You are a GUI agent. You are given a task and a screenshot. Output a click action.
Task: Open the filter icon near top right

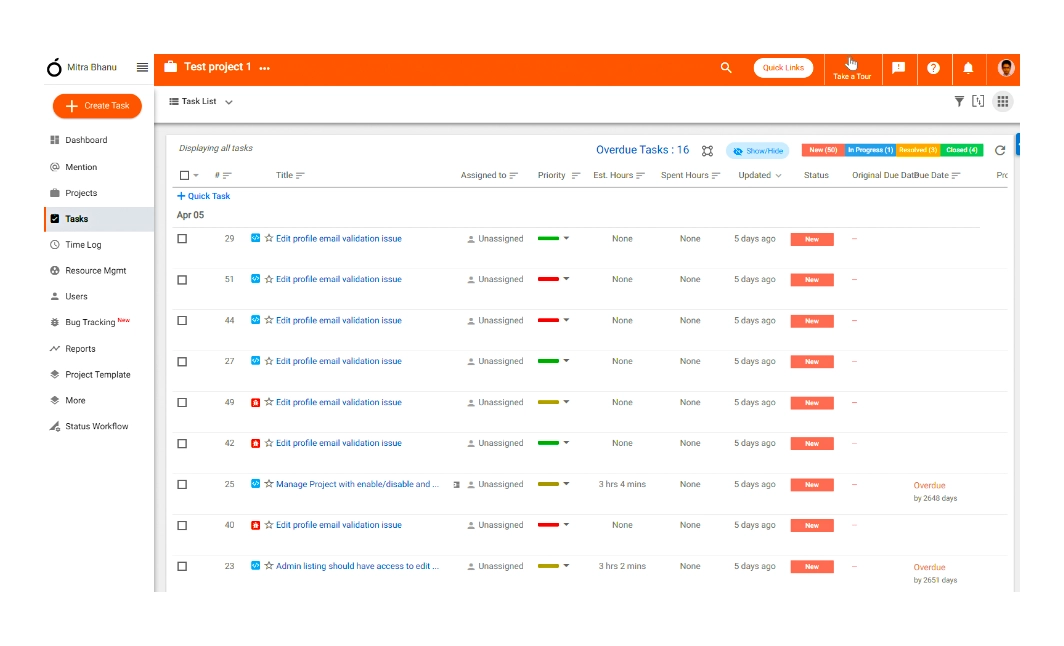959,101
